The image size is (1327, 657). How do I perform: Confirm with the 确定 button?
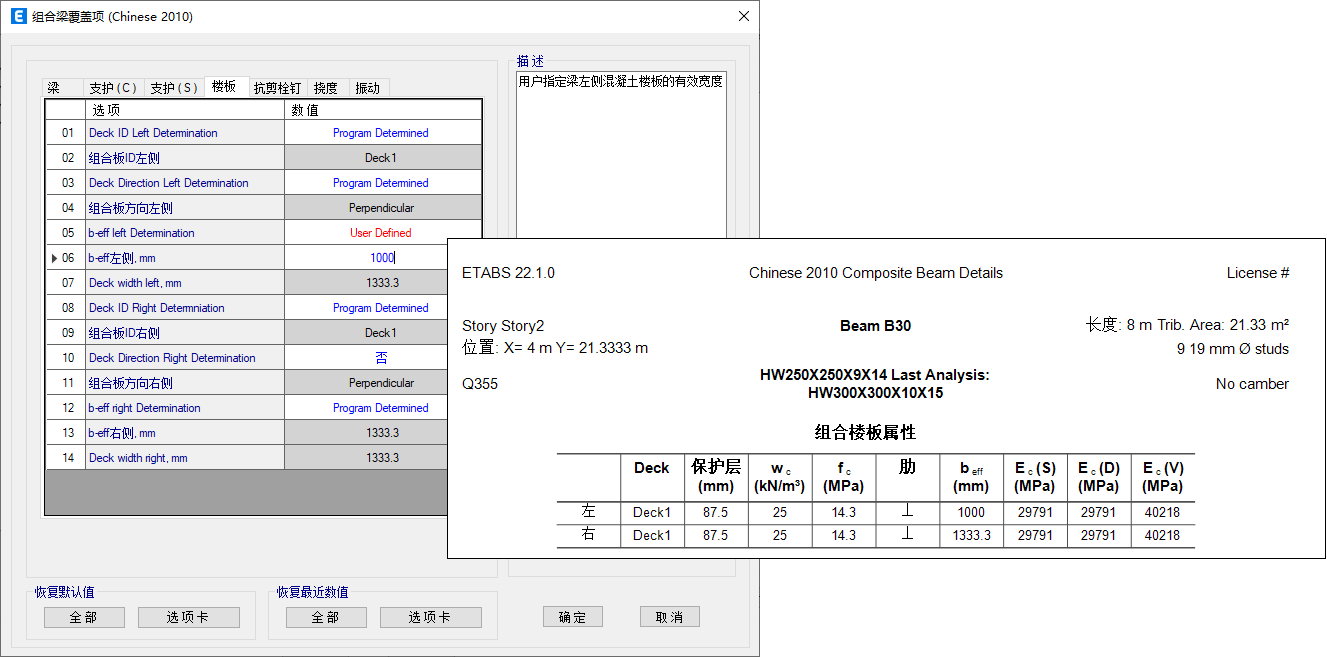coord(573,616)
